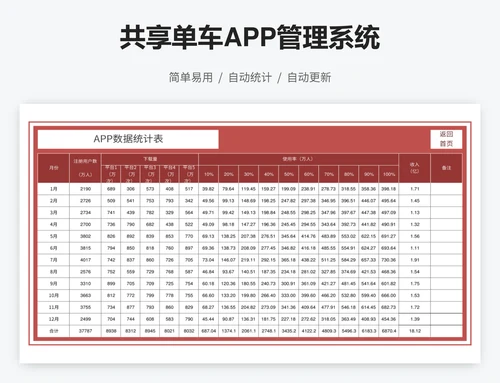500x383 pixels.
Task: Click the 平台3 column header
Action: pyautogui.click(x=150, y=174)
